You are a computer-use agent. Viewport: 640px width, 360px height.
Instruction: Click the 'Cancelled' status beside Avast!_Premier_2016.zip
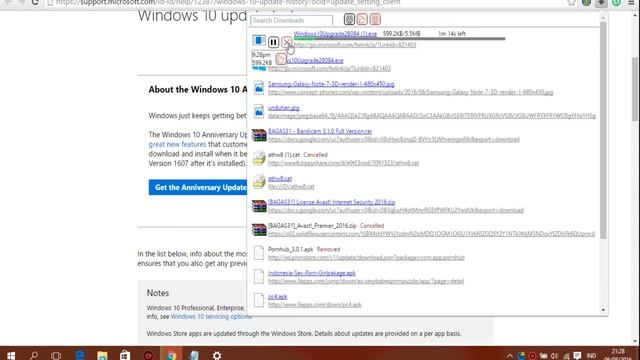372,225
